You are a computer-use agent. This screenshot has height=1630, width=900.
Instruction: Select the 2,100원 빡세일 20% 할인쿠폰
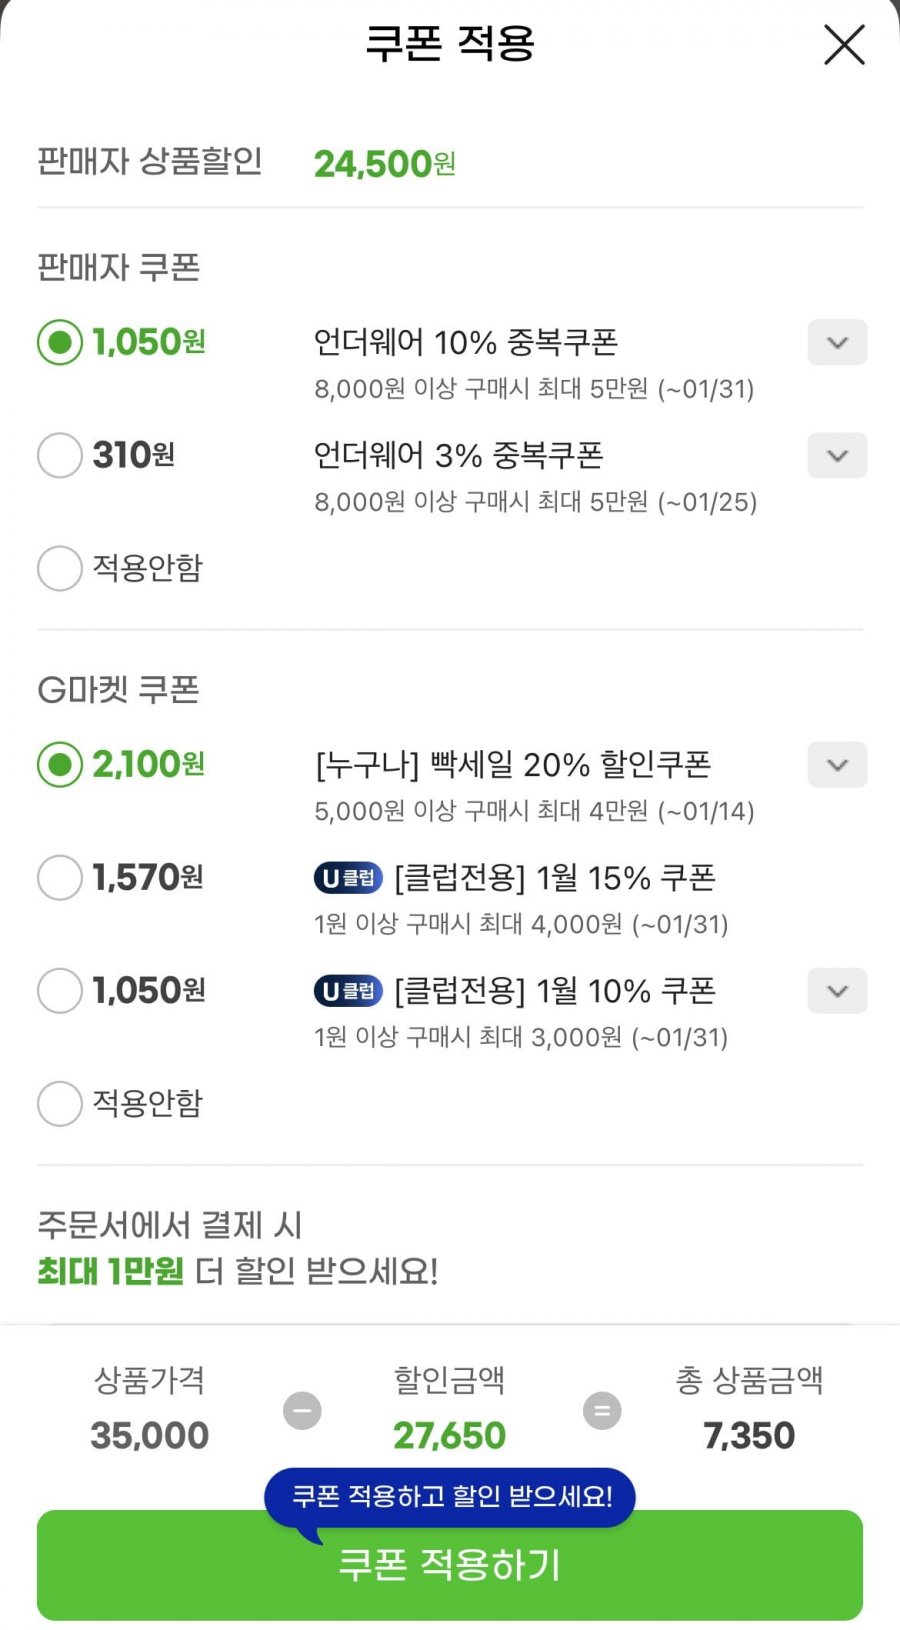[x=60, y=765]
